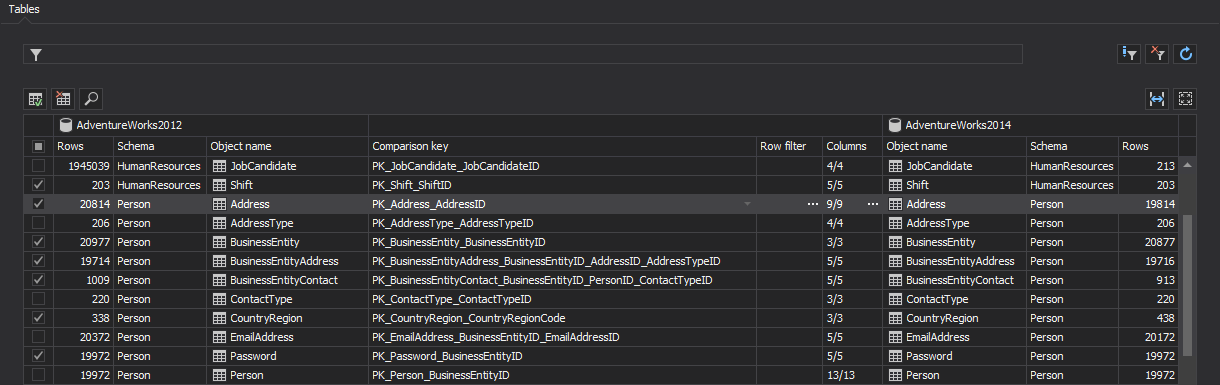
Task: Clear the filter using red X funnel icon
Action: coord(1157,54)
